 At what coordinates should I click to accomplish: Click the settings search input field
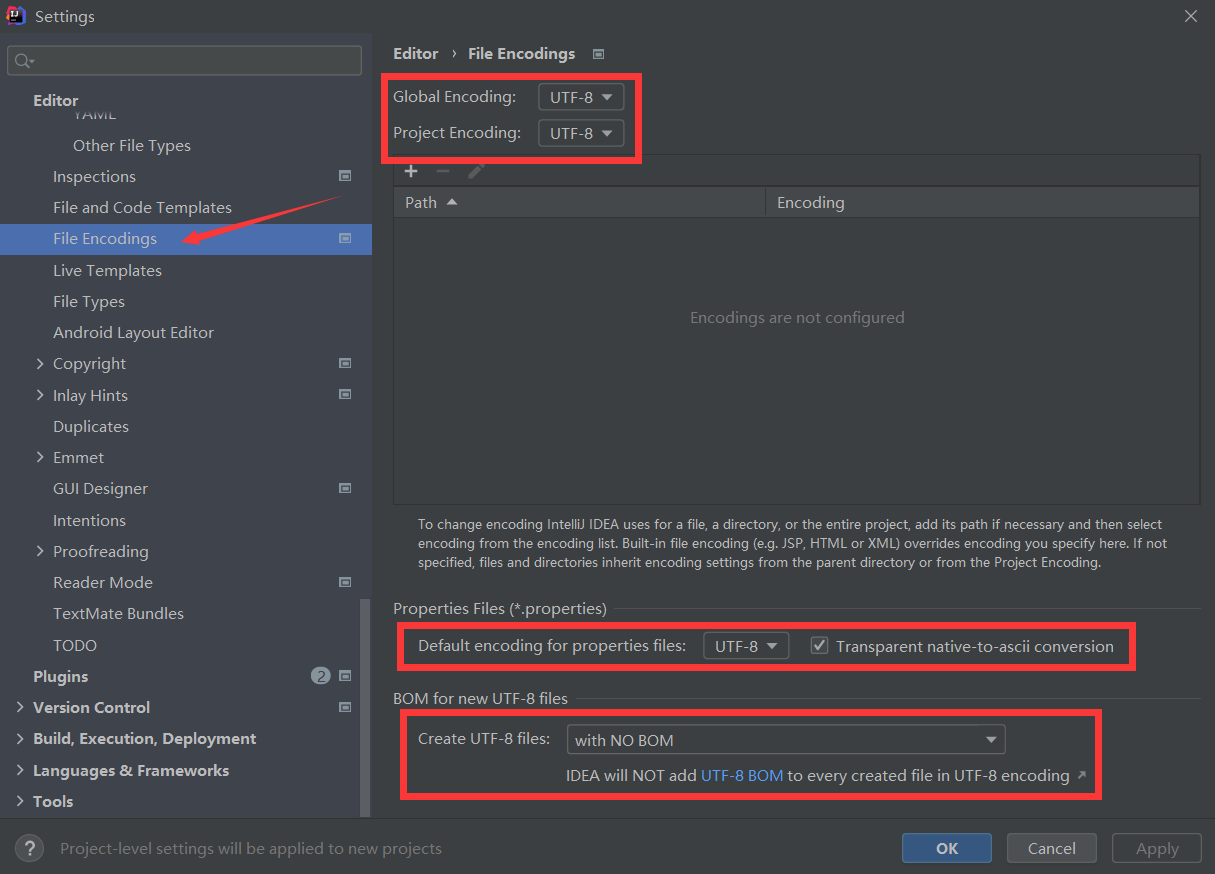pyautogui.click(x=184, y=61)
